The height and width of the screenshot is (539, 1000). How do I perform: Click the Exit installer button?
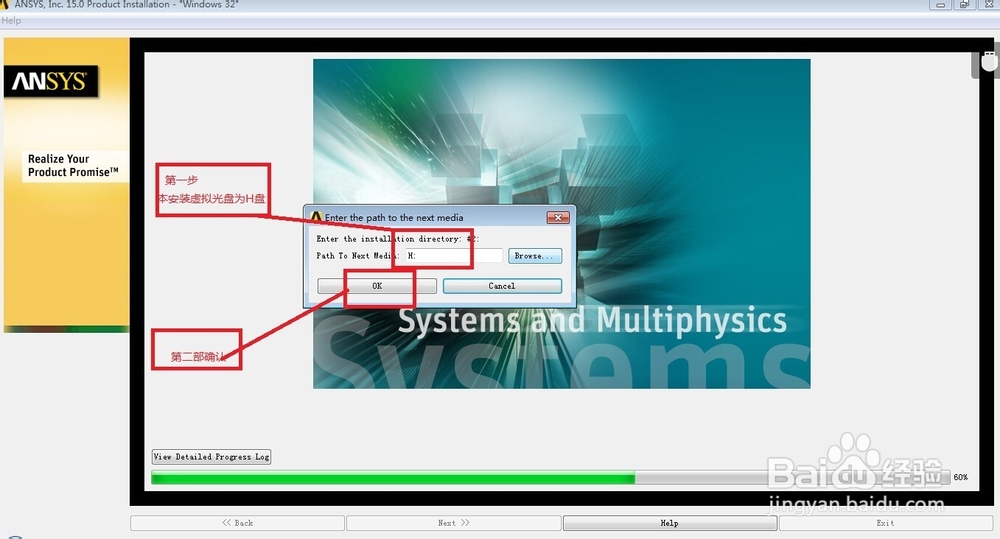click(885, 523)
